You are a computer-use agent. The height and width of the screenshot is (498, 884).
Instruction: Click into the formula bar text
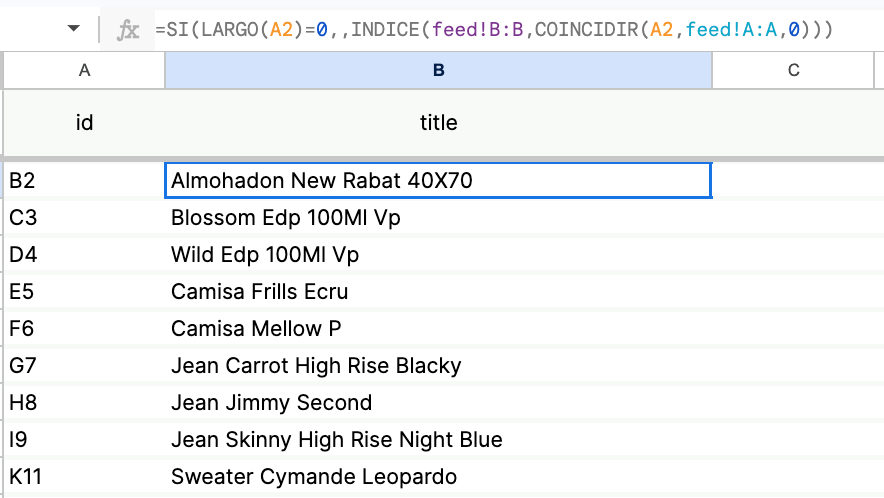(494, 29)
